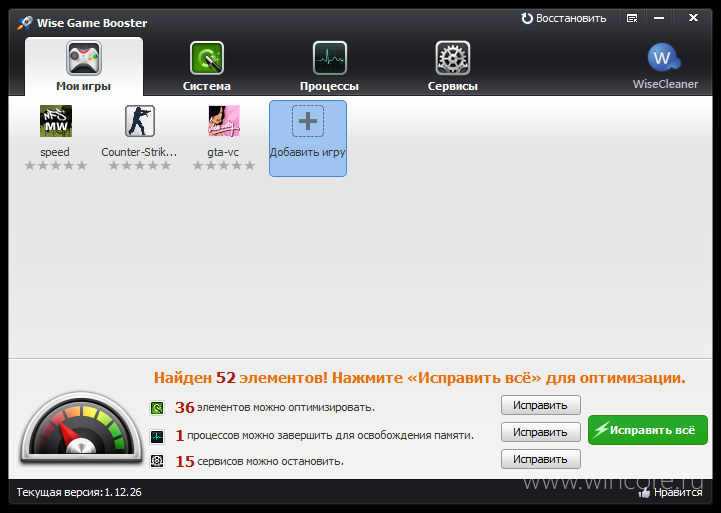
Task: Switch to the Процессы tab
Action: click(x=329, y=67)
